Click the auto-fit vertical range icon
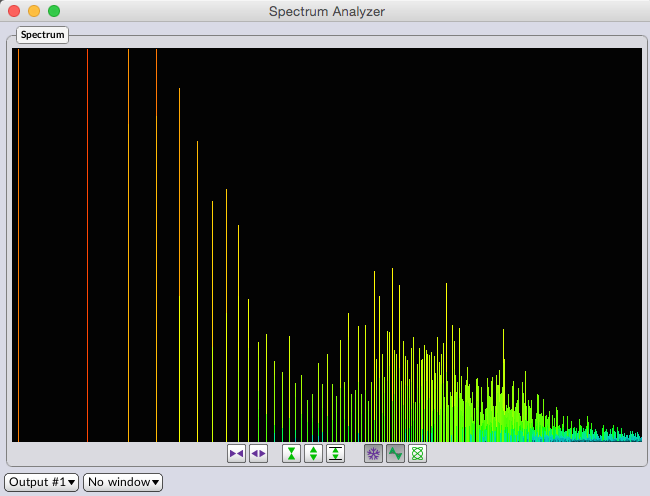 335,454
